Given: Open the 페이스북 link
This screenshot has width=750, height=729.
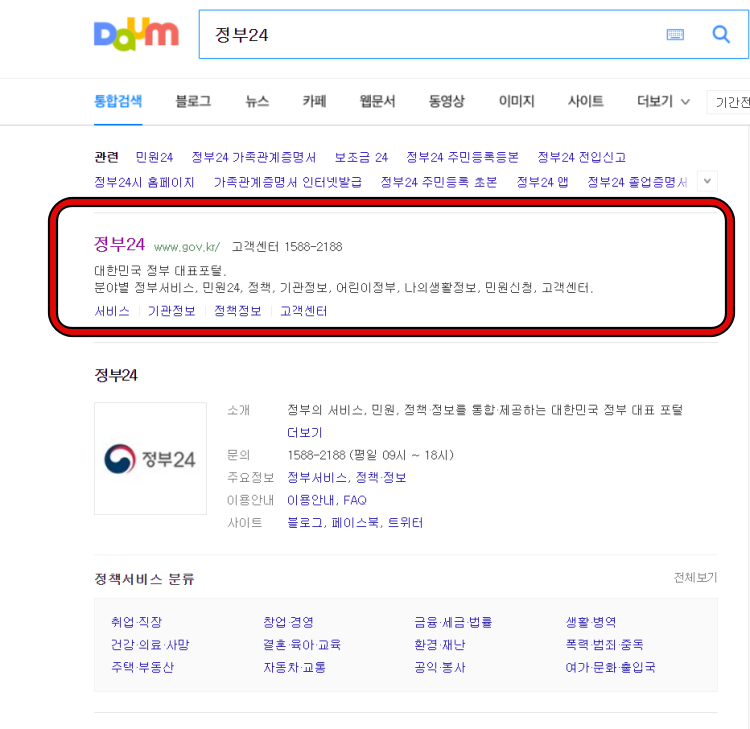Looking at the screenshot, I should click(355, 523).
